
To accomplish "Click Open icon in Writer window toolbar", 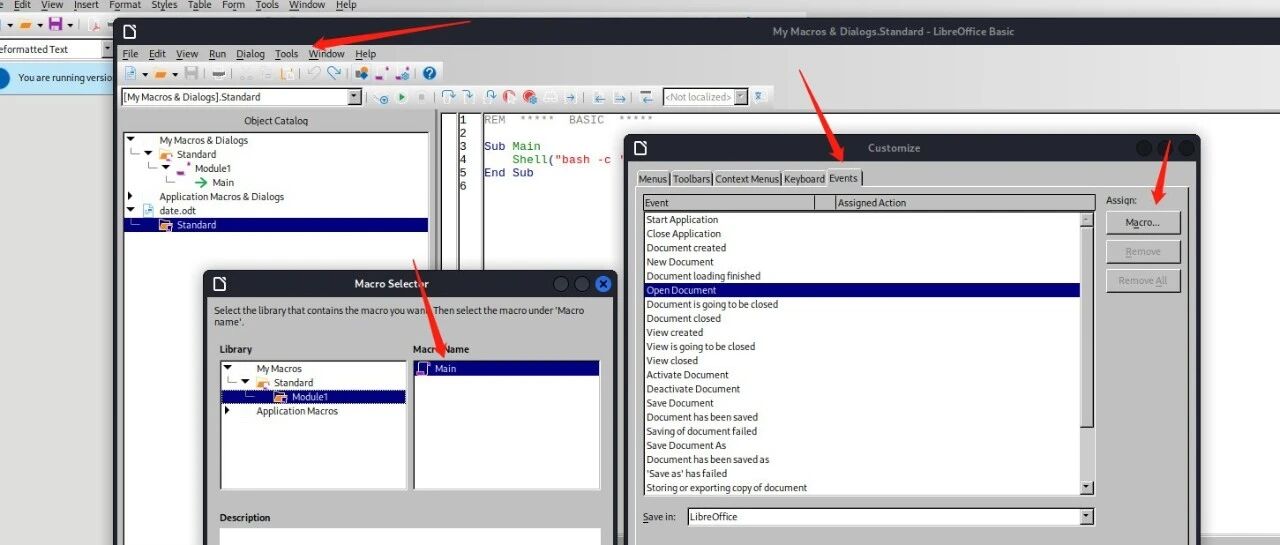I will click(24, 23).
